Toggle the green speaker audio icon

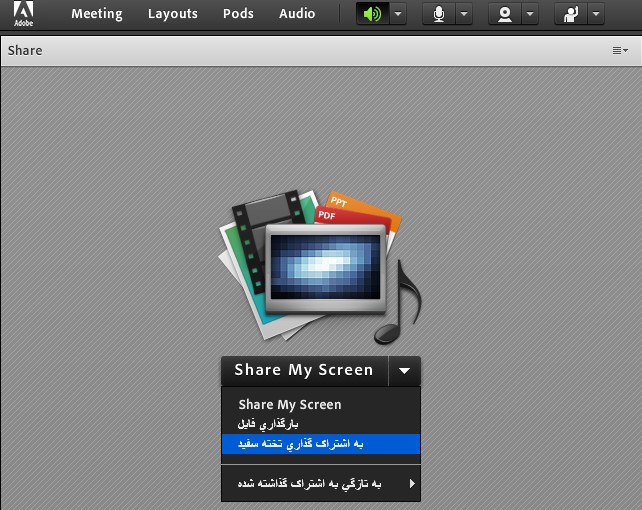pos(373,14)
